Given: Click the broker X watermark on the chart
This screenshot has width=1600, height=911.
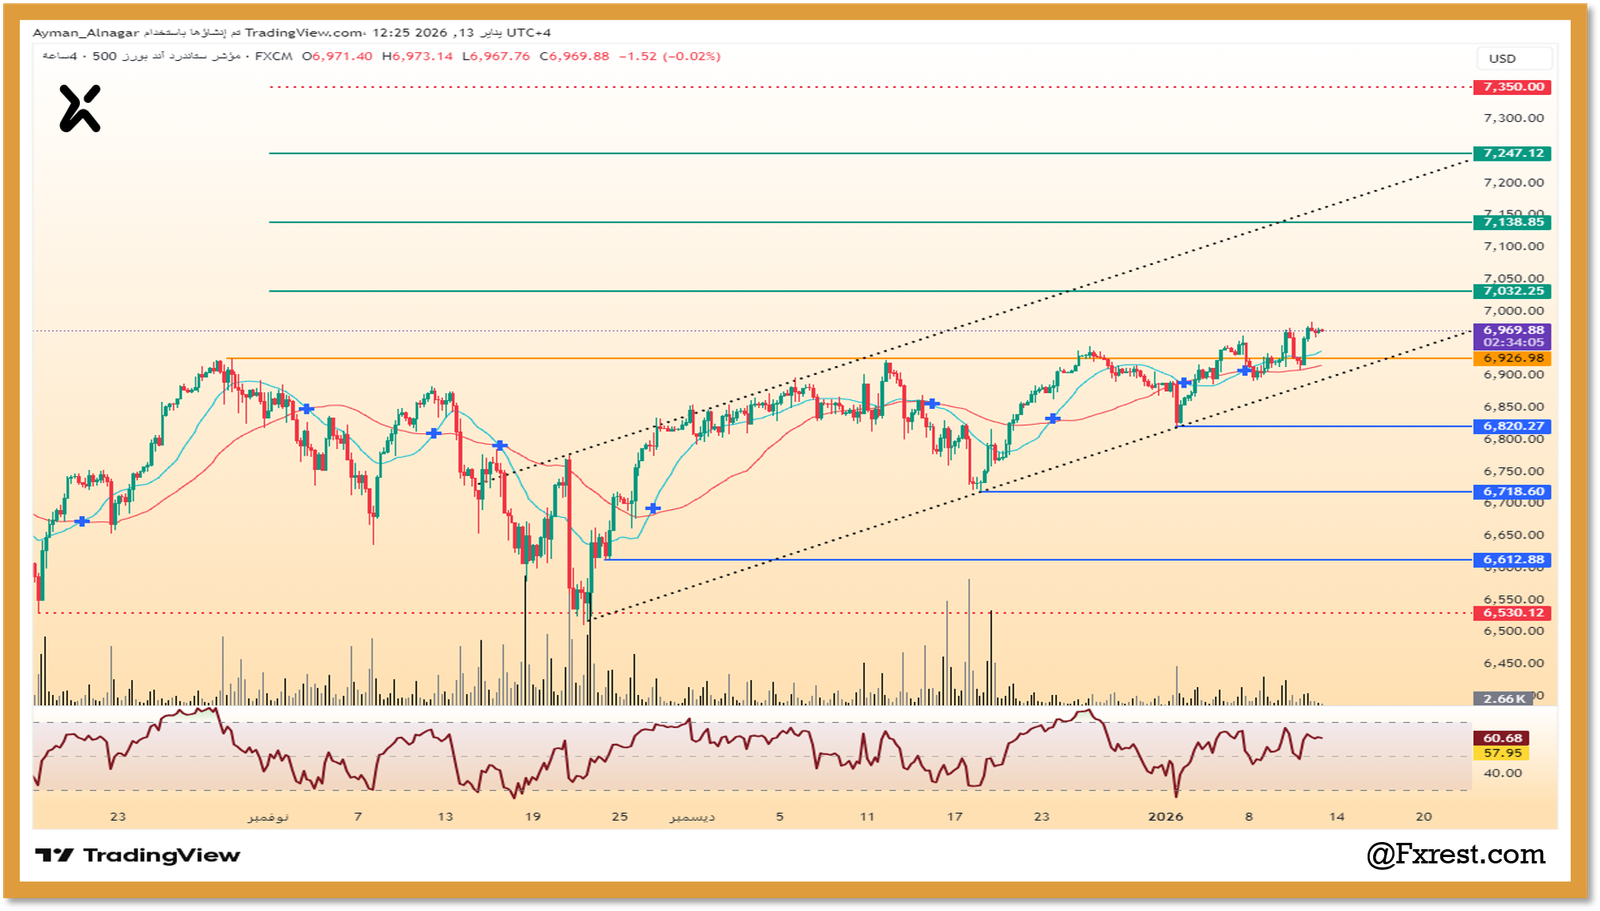Looking at the screenshot, I should pos(80,108).
